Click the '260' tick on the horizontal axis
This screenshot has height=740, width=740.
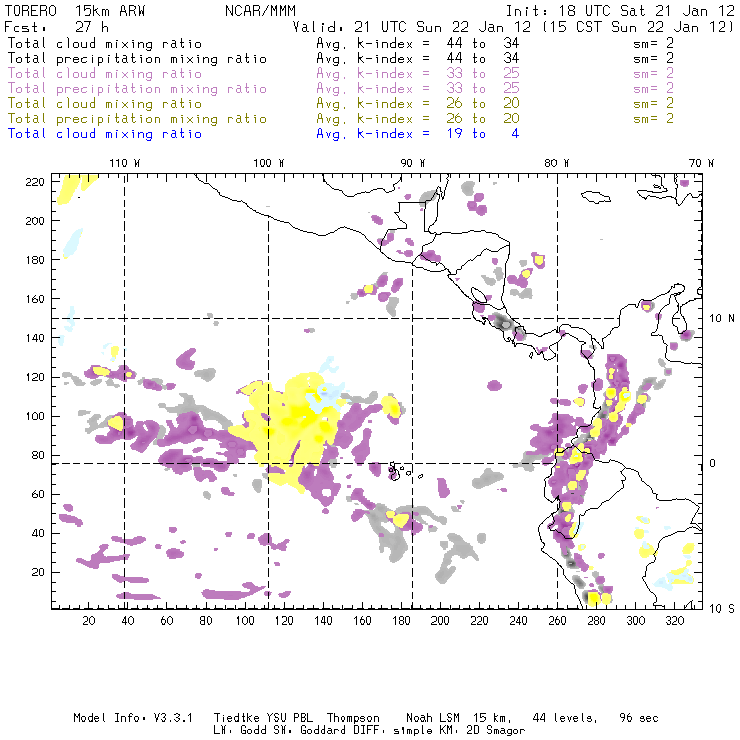pos(557,621)
